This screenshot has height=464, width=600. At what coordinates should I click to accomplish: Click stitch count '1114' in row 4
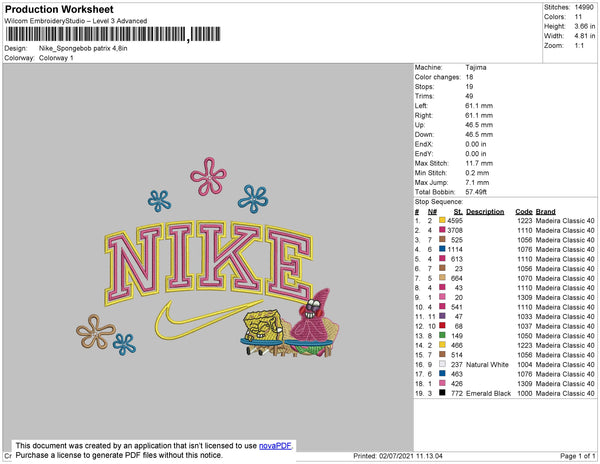pyautogui.click(x=455, y=249)
